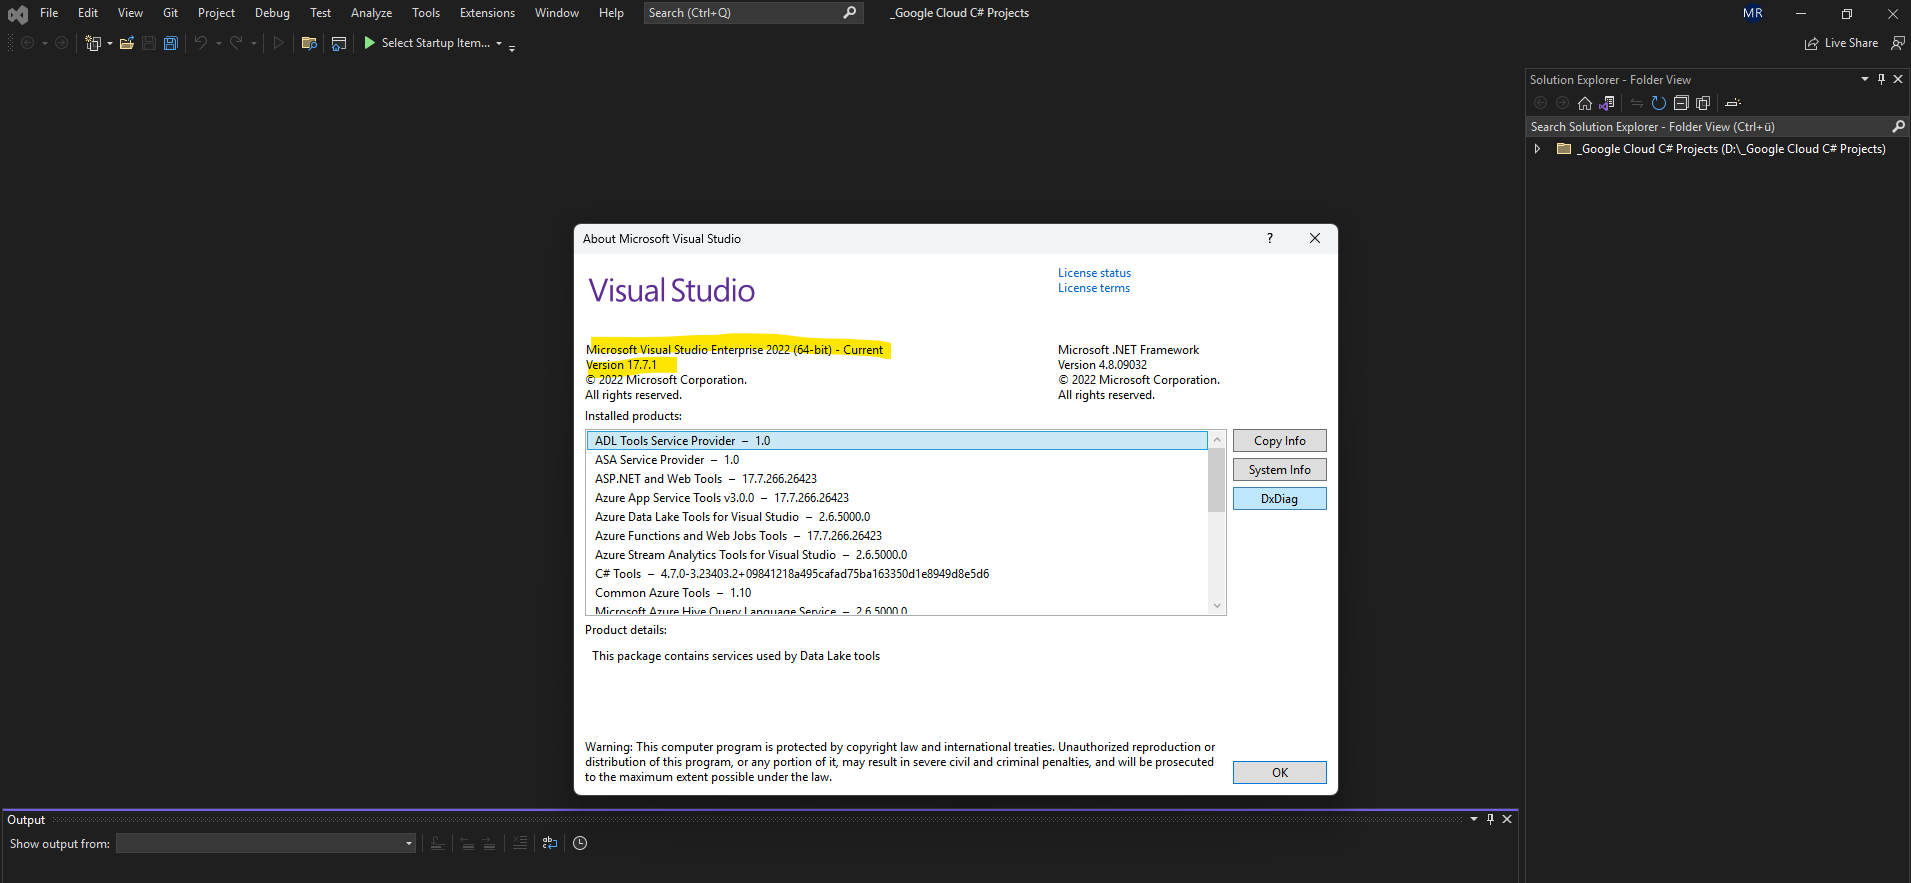Toggle Show All Files in Solution Explorer
1911x883 pixels.
click(1703, 103)
